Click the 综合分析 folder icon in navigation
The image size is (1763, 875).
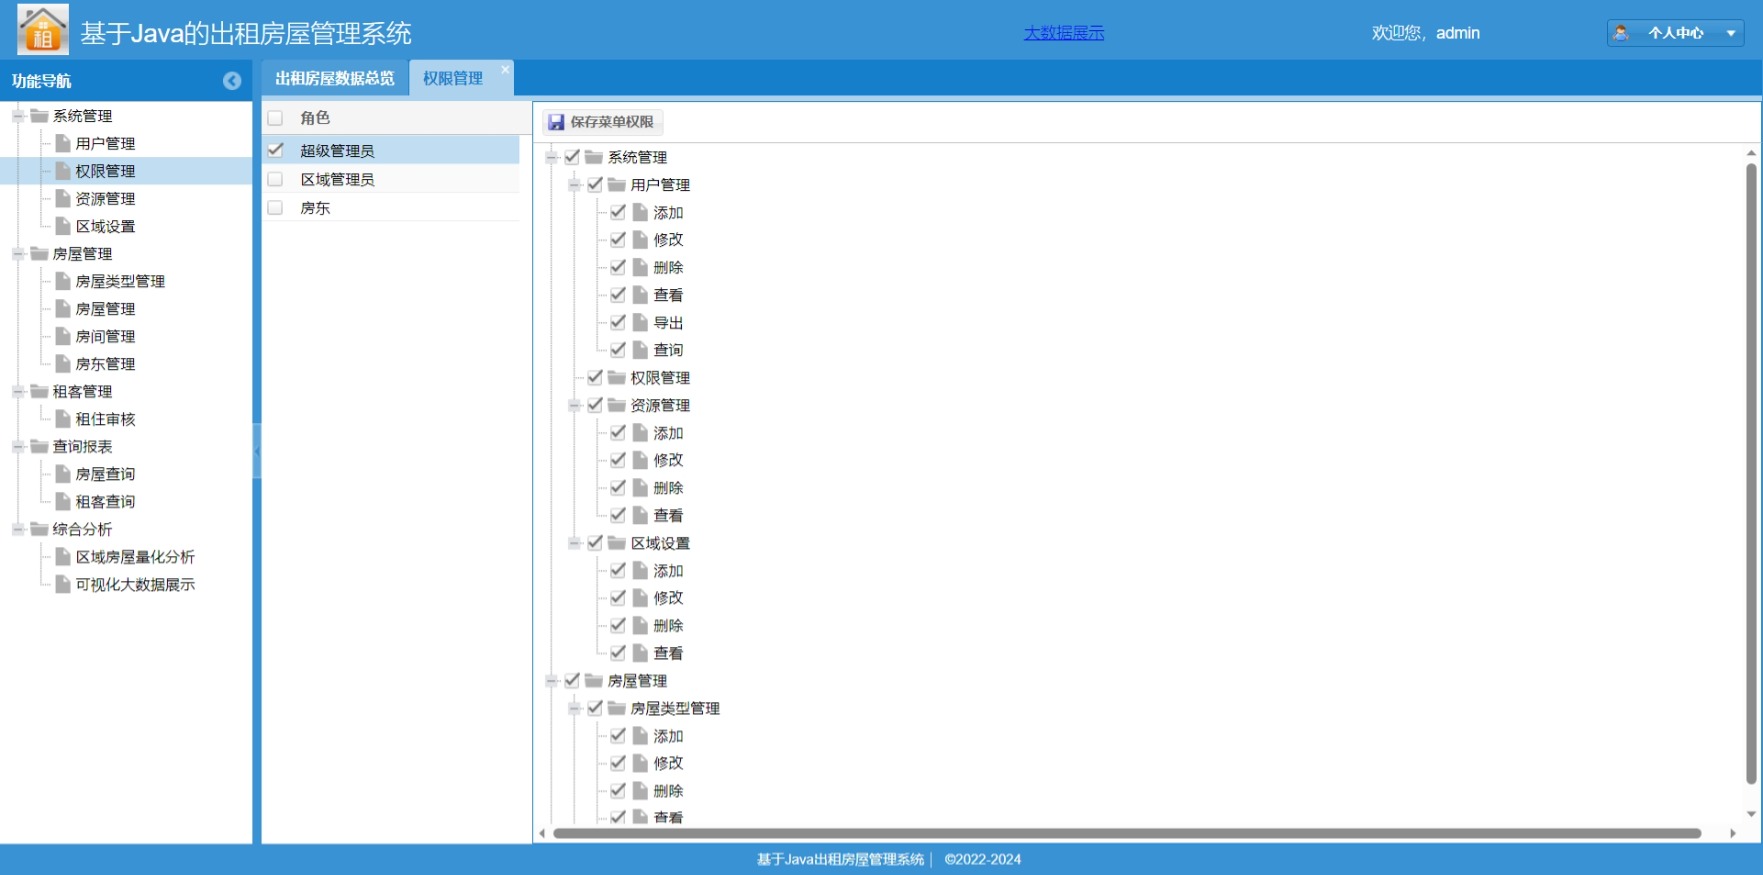point(40,529)
